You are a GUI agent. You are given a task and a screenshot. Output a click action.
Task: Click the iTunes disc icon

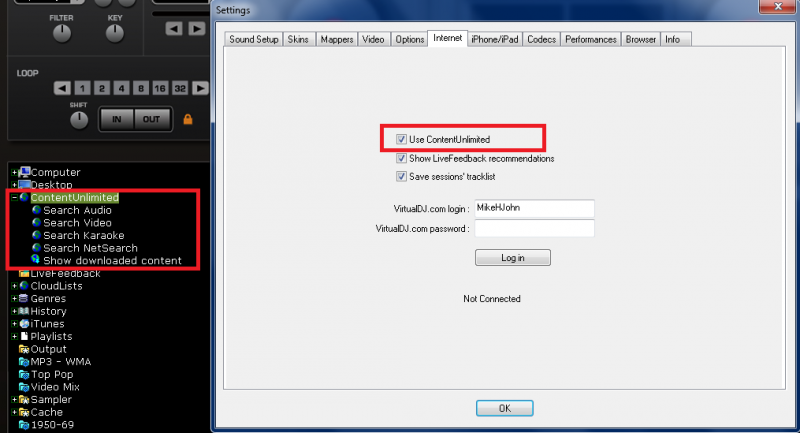(x=24, y=323)
